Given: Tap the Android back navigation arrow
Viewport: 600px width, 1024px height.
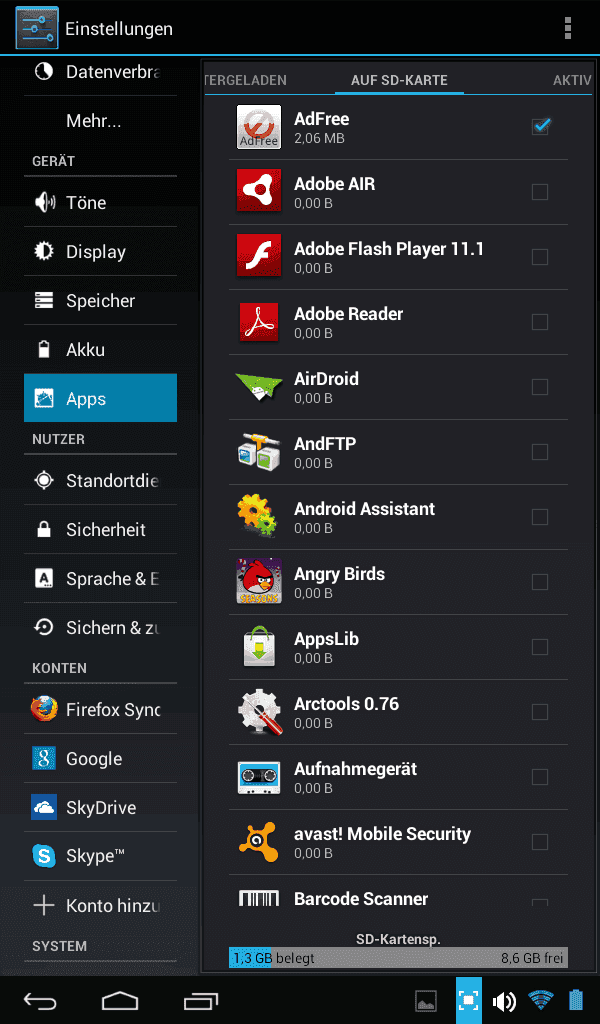Looking at the screenshot, I should click(40, 1000).
